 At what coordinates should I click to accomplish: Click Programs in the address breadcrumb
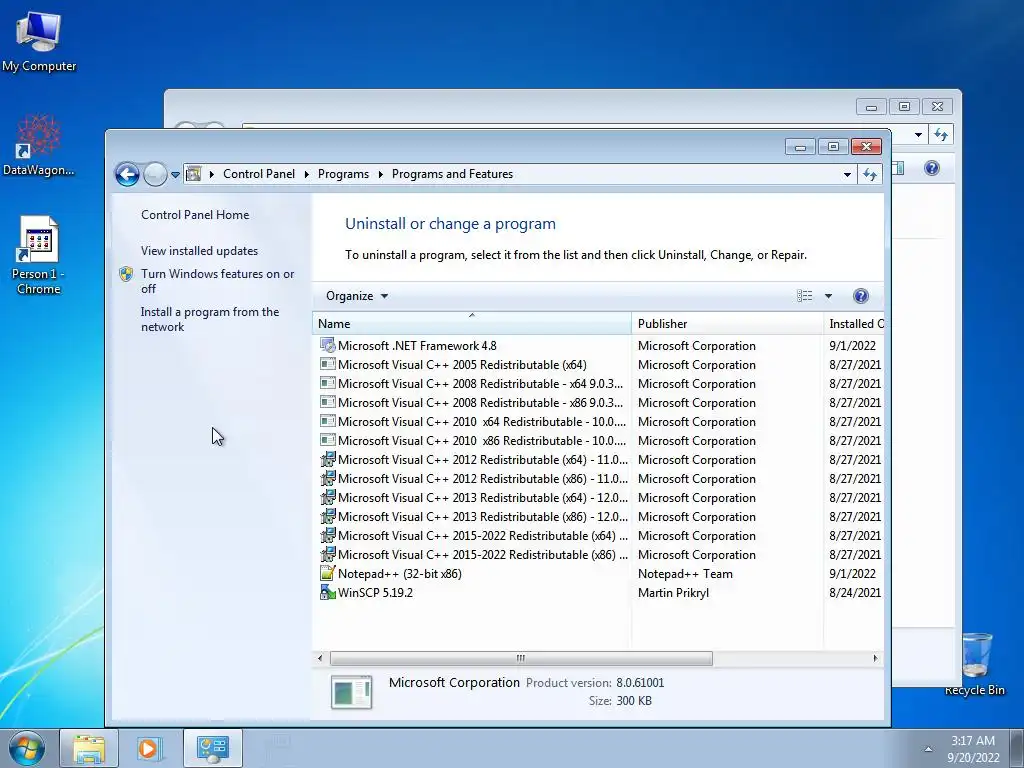[x=343, y=174]
